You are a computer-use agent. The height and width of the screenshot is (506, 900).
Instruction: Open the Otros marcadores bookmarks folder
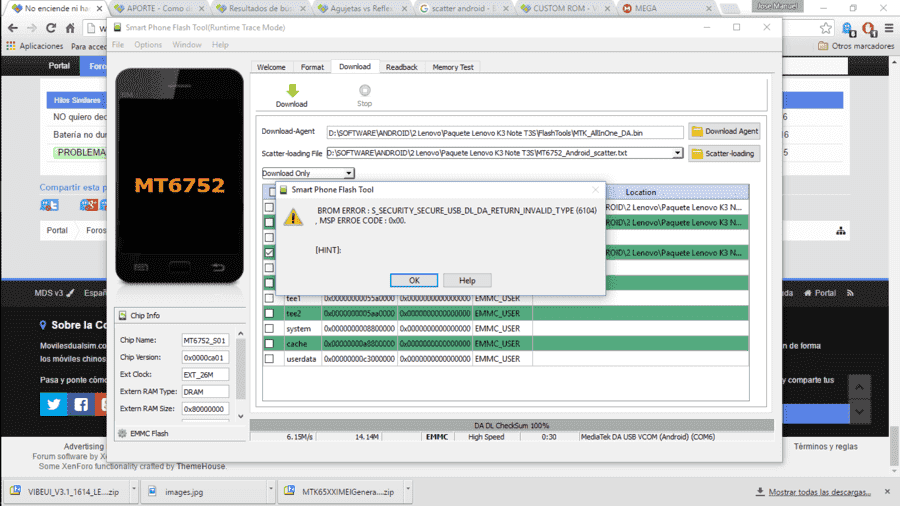(x=855, y=46)
